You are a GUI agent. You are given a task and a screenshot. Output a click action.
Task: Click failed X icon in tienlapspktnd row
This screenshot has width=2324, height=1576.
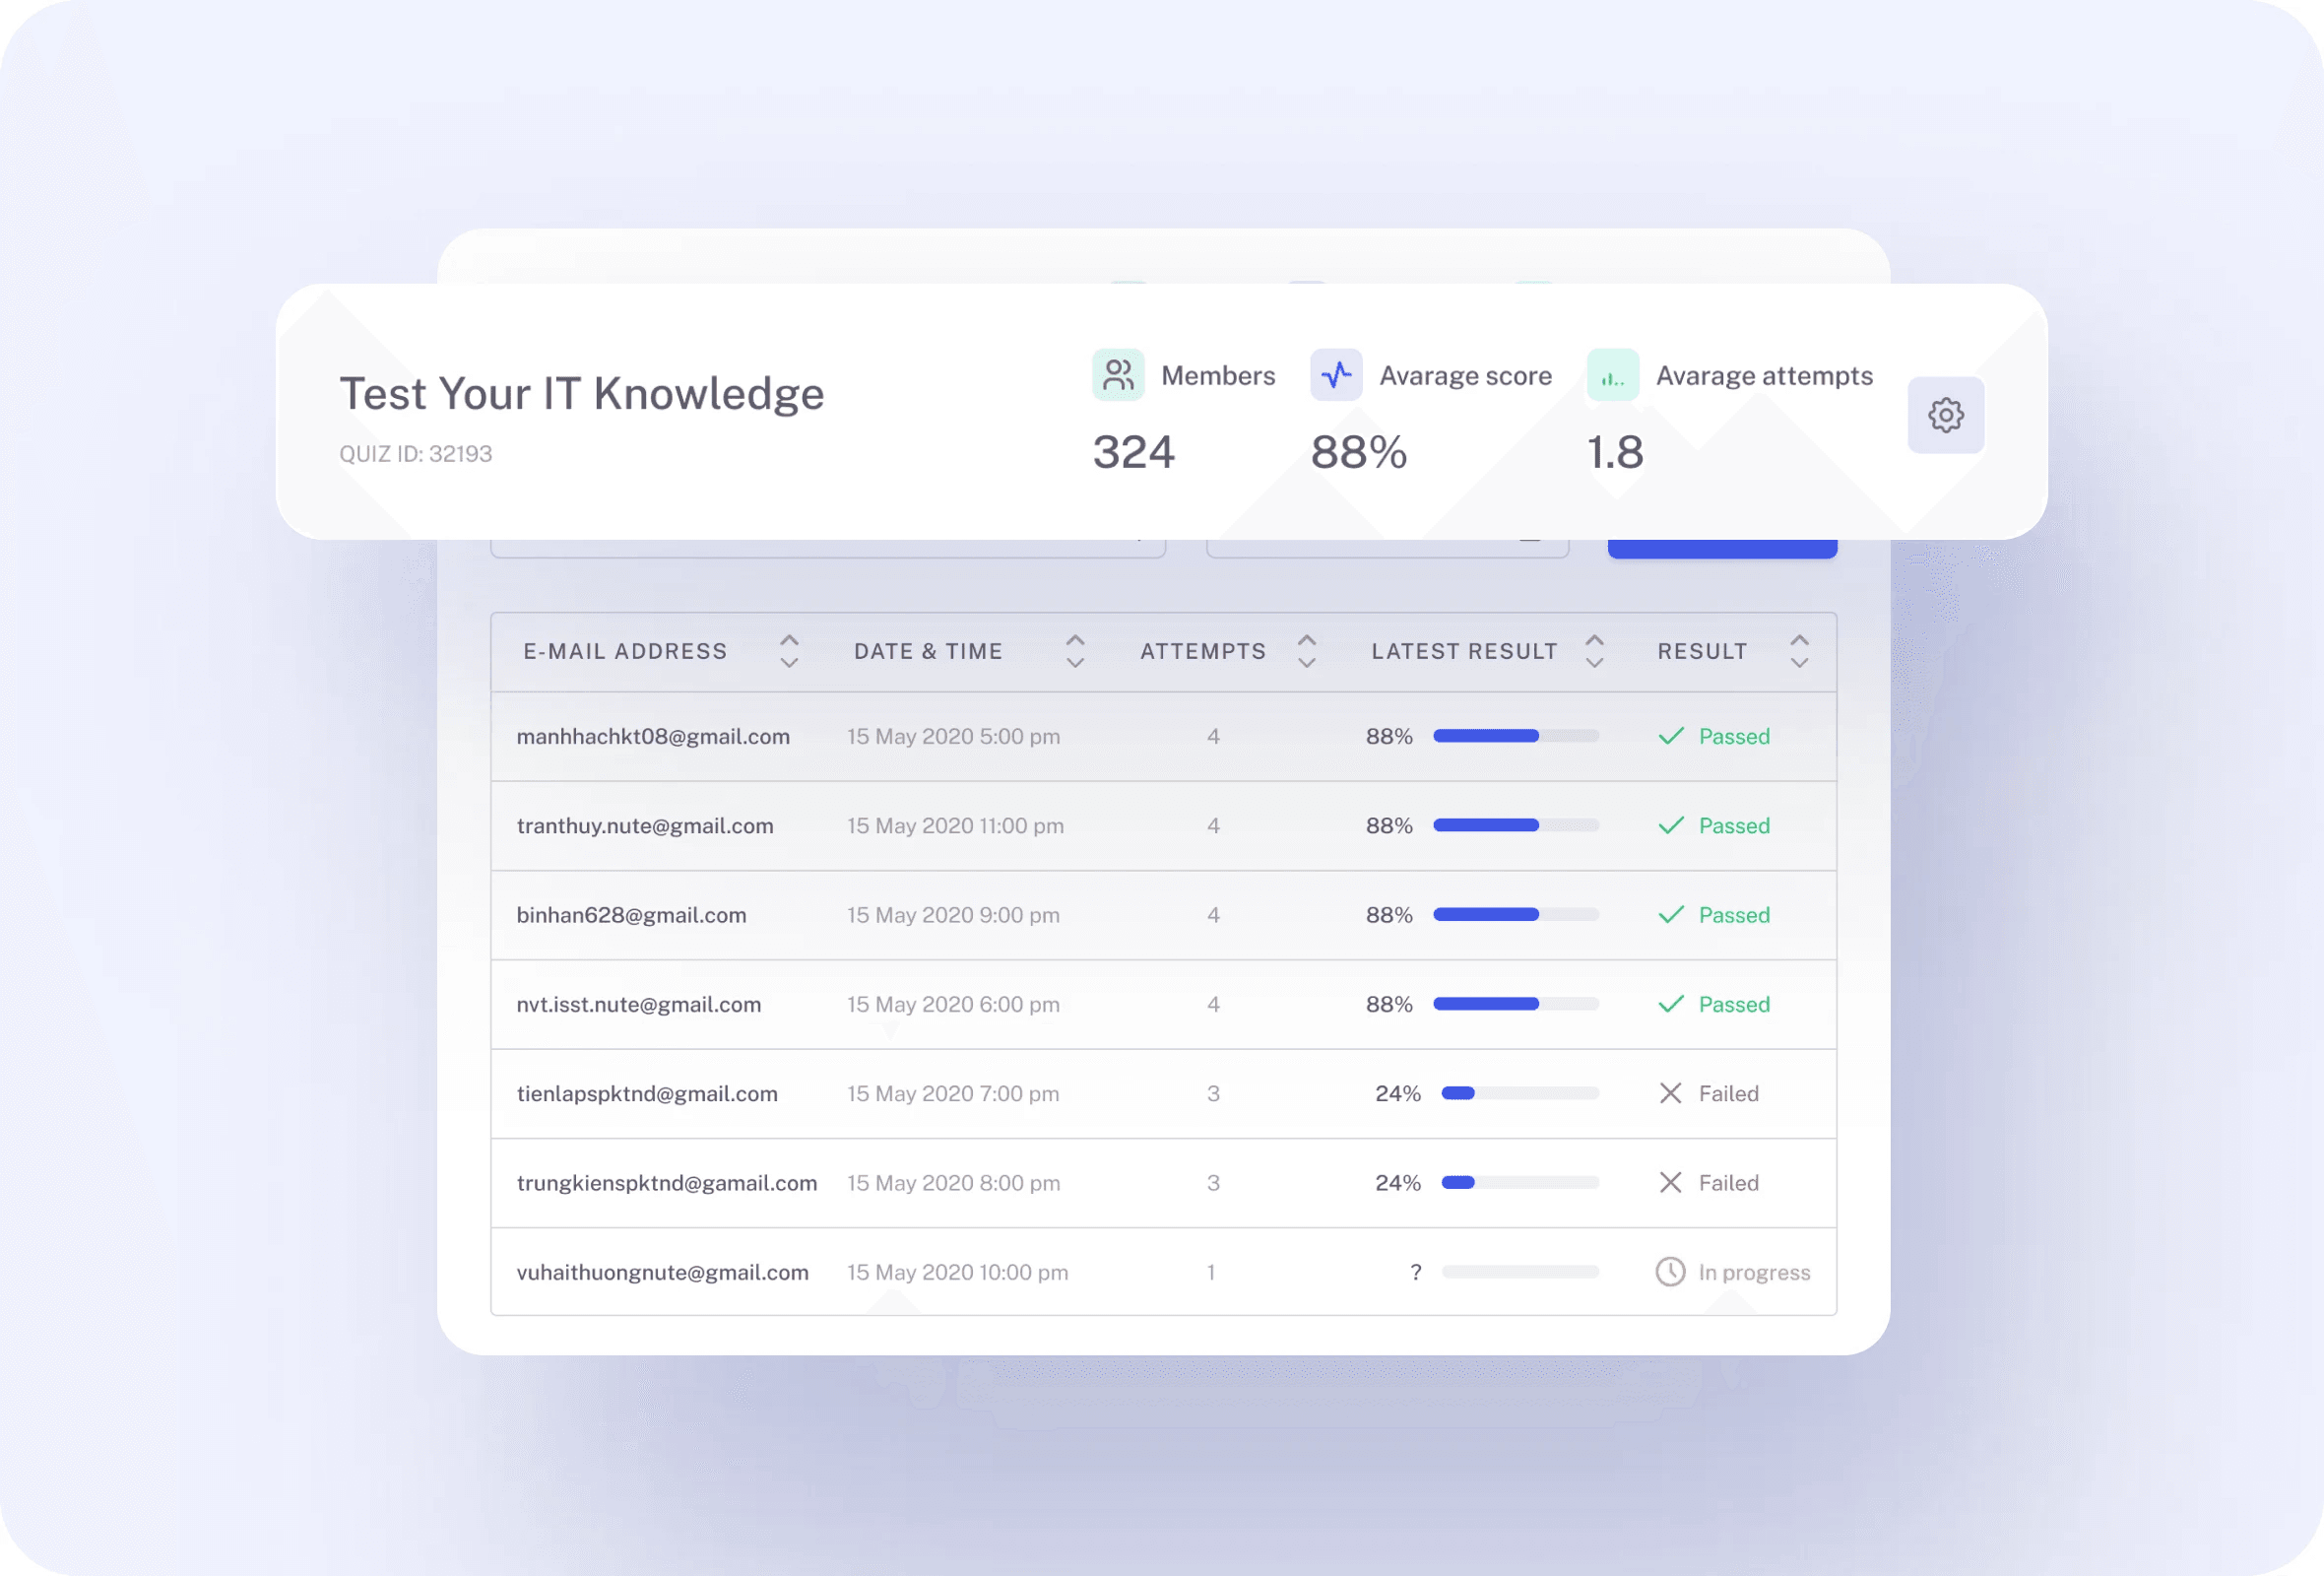(1670, 1093)
